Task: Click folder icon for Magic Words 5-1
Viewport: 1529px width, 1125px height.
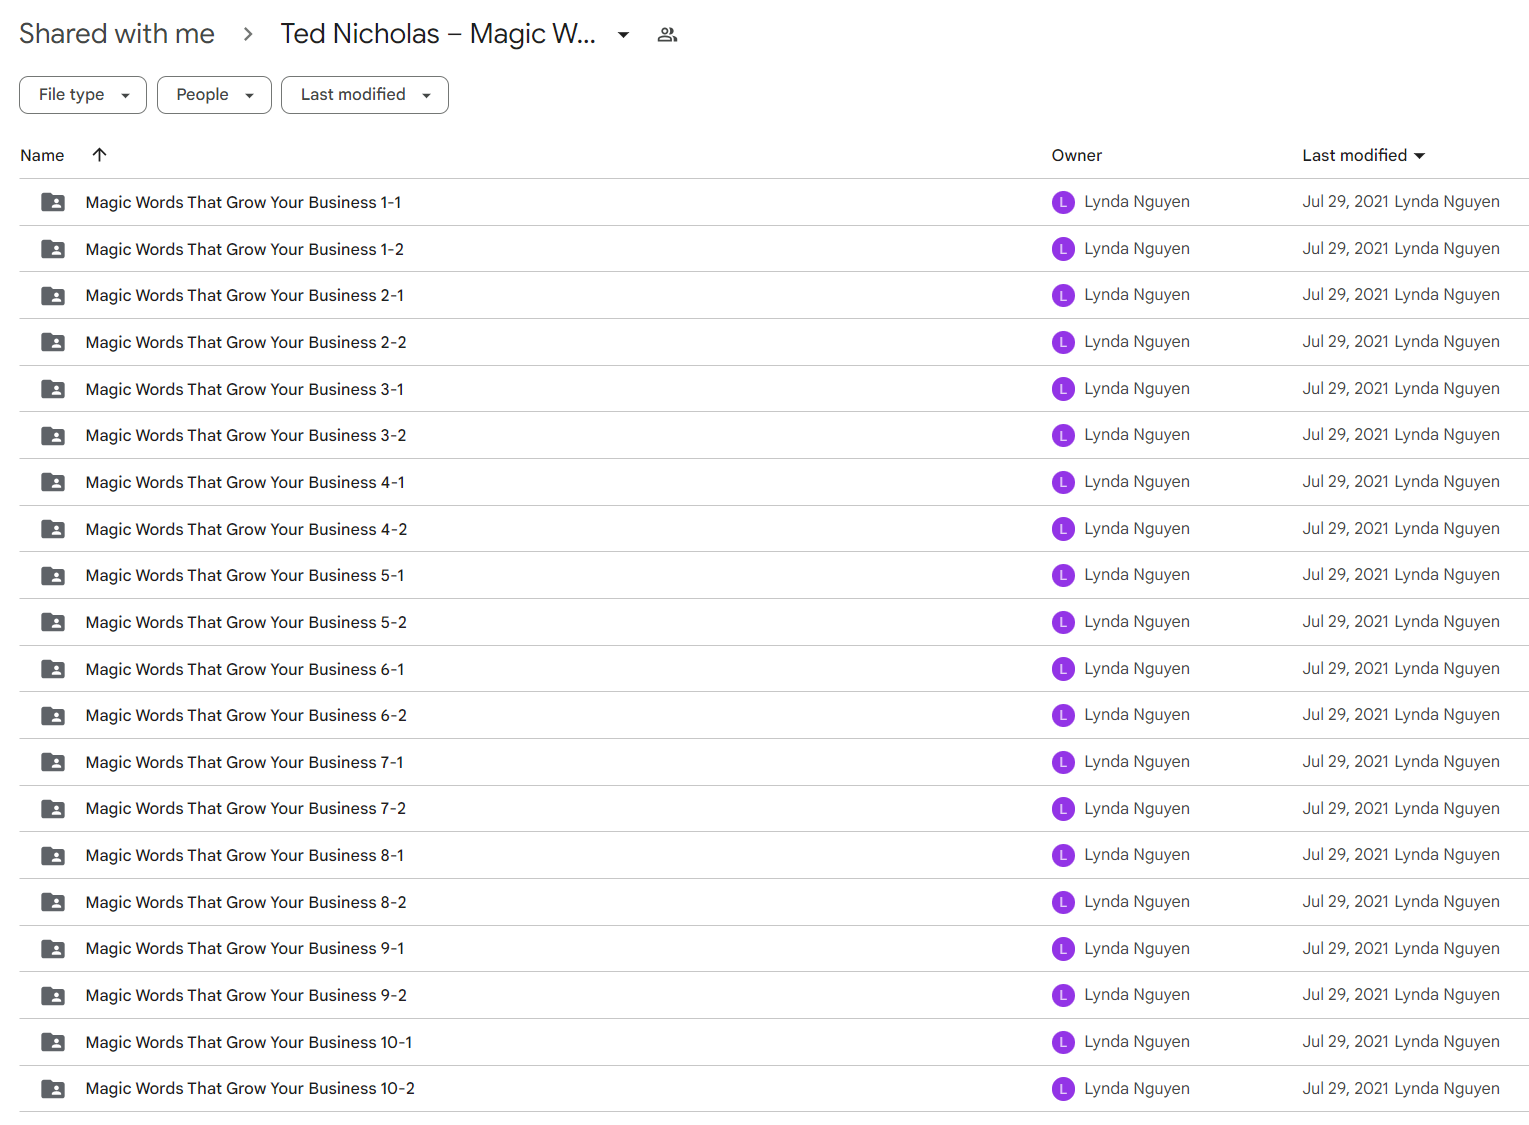Action: 53,576
